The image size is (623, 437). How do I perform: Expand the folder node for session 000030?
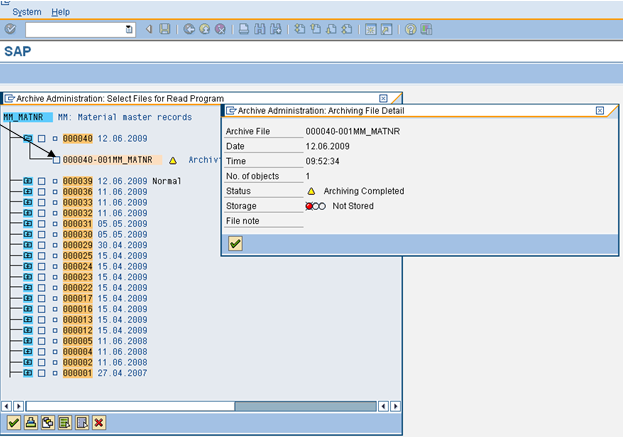28,234
